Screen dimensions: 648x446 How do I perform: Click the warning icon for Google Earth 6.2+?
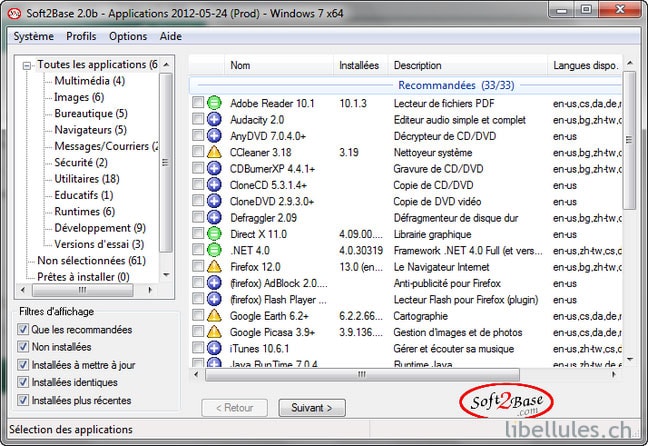click(214, 316)
